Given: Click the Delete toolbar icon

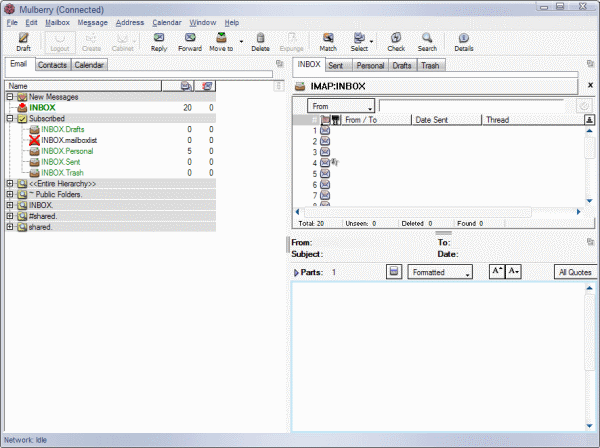Looking at the screenshot, I should [x=260, y=42].
